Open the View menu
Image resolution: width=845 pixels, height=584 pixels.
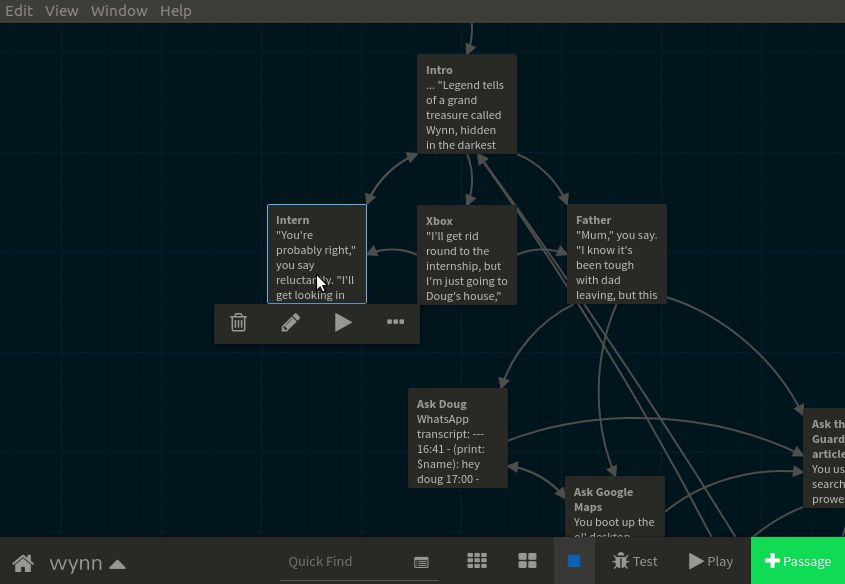click(x=61, y=11)
